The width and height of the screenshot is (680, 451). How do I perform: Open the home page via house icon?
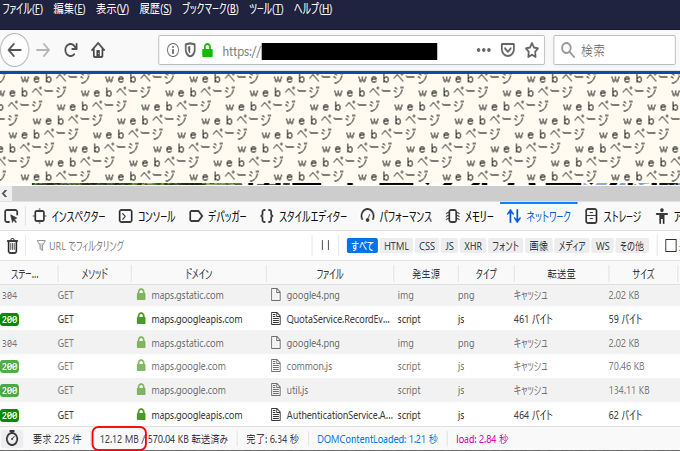98,50
